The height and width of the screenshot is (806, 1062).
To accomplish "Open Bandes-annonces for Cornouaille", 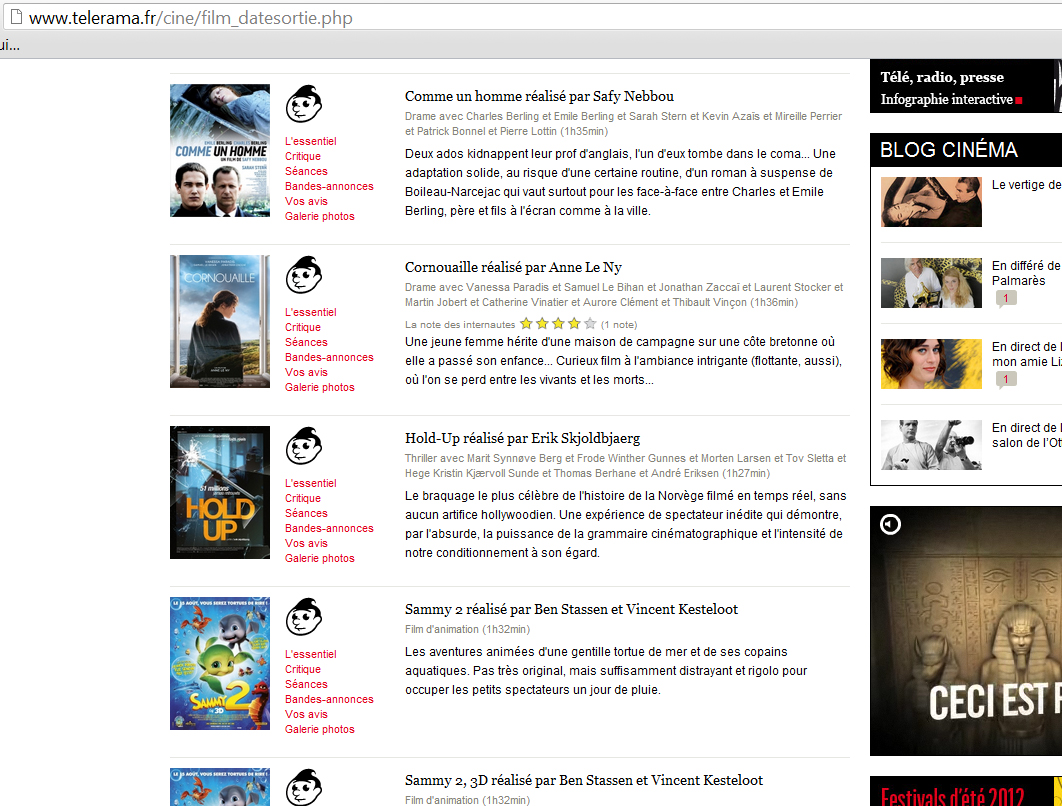I will tap(329, 357).
